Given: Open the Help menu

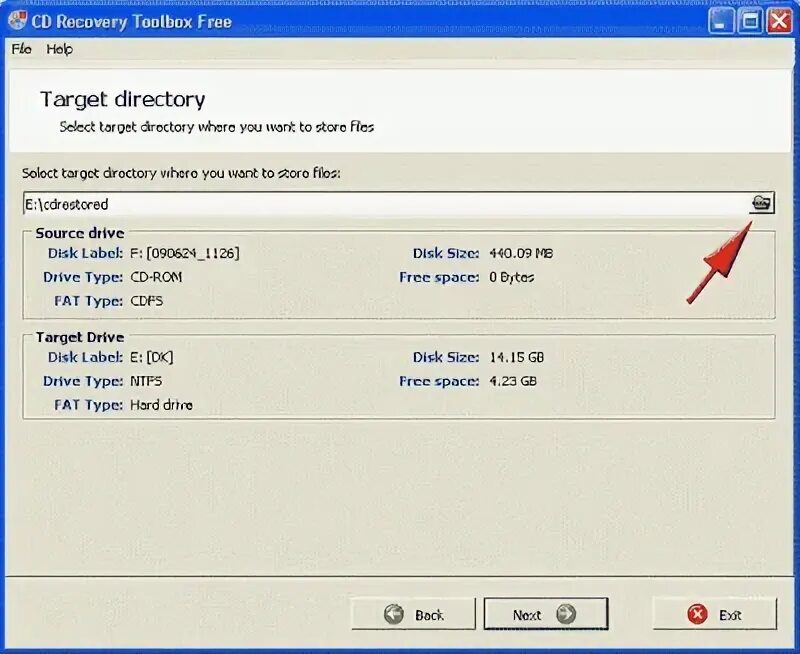Looking at the screenshot, I should tap(60, 49).
